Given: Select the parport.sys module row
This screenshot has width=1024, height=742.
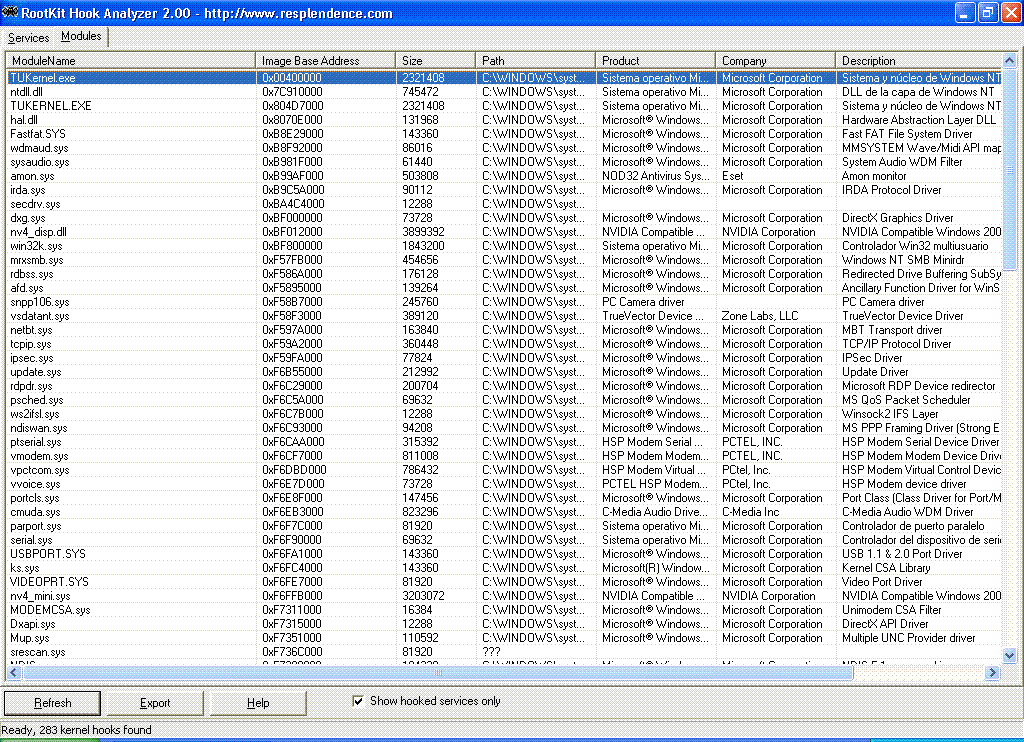Looking at the screenshot, I should pos(504,526).
